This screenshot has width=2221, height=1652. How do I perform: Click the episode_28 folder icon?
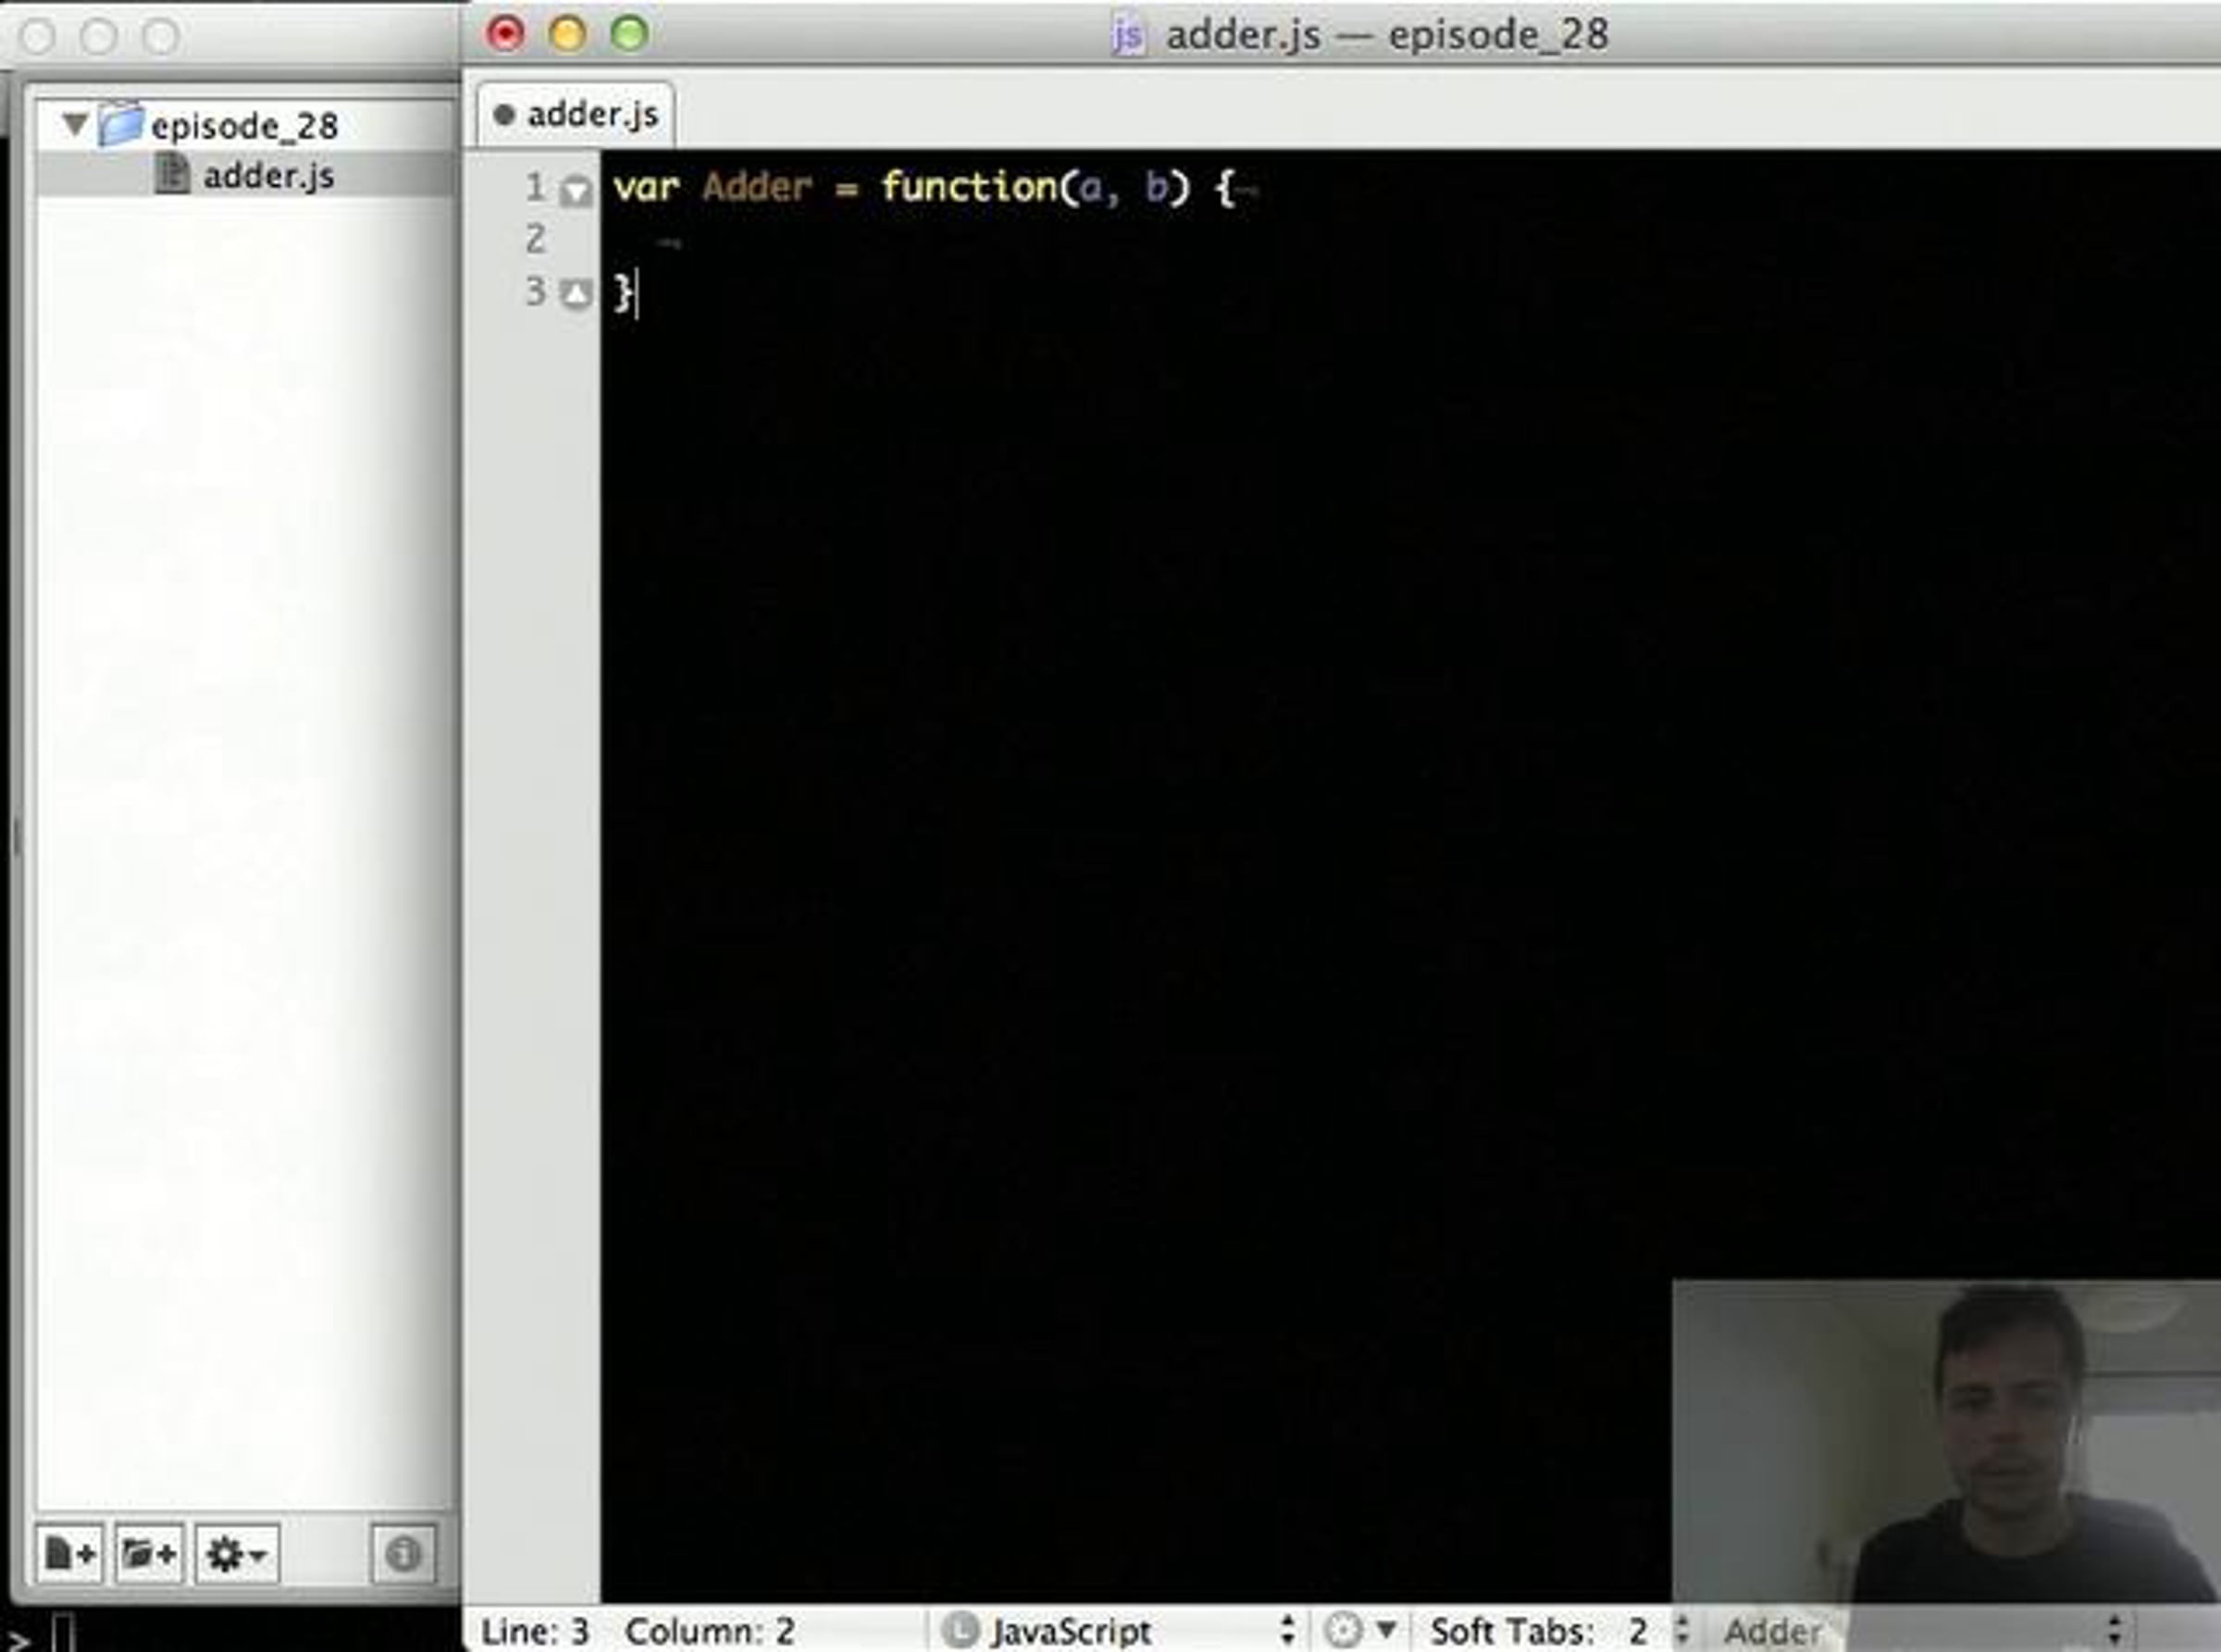pyautogui.click(x=121, y=125)
